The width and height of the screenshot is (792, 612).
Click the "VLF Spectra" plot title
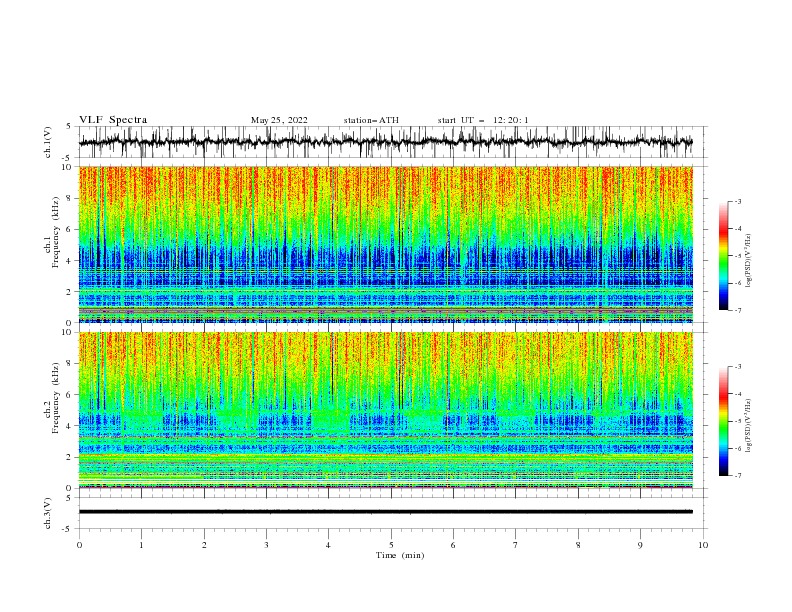(113, 120)
